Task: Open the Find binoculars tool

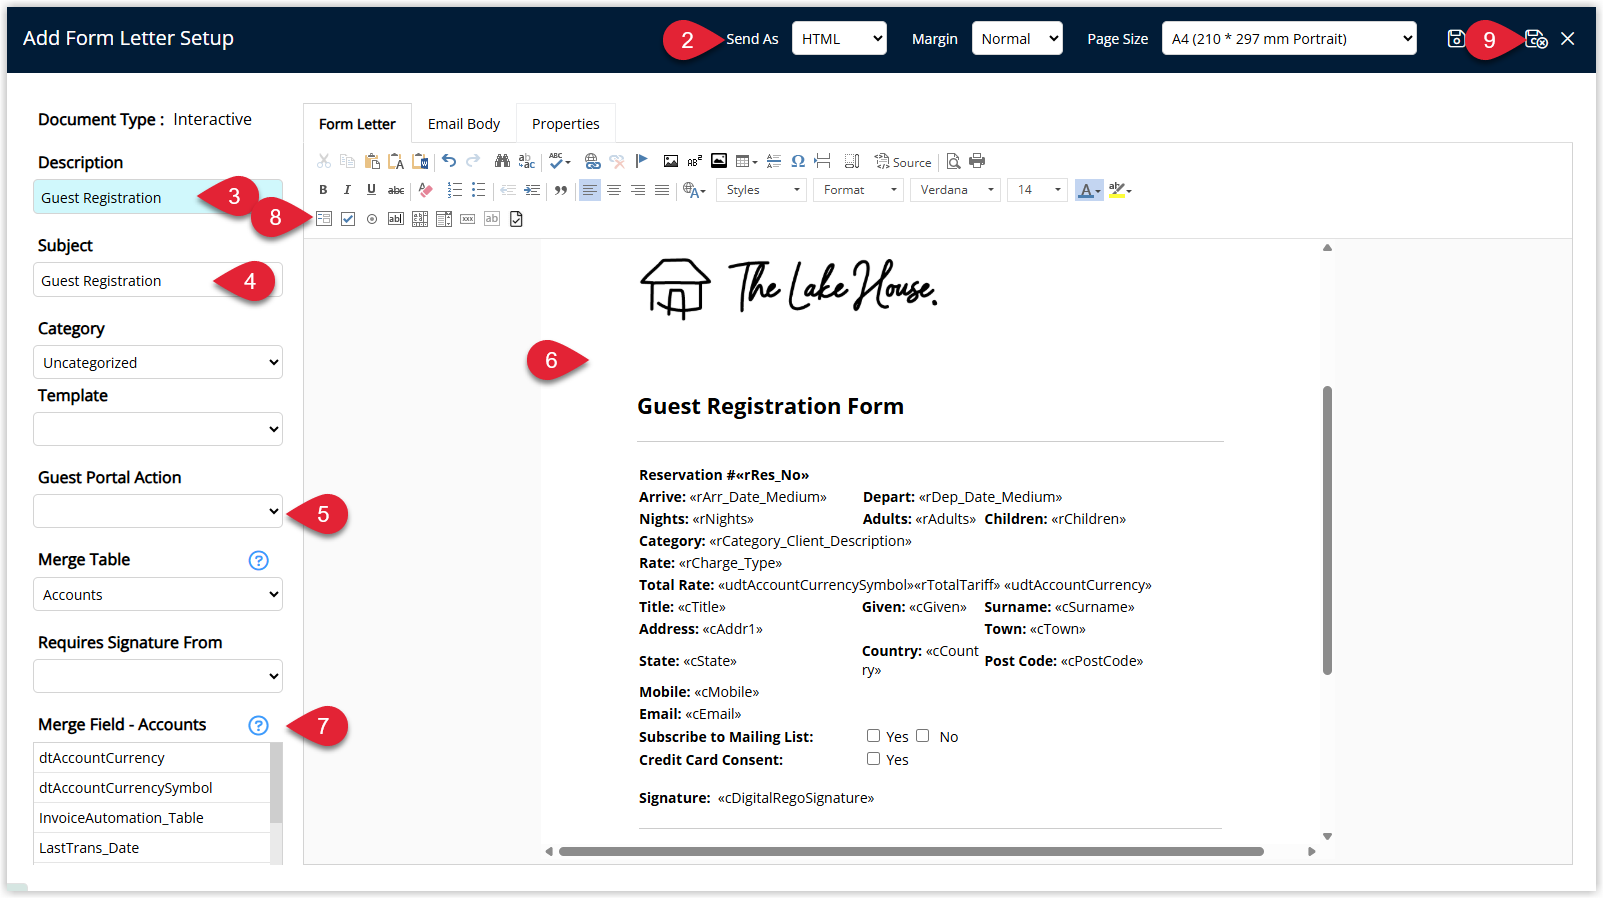Action: (x=502, y=161)
